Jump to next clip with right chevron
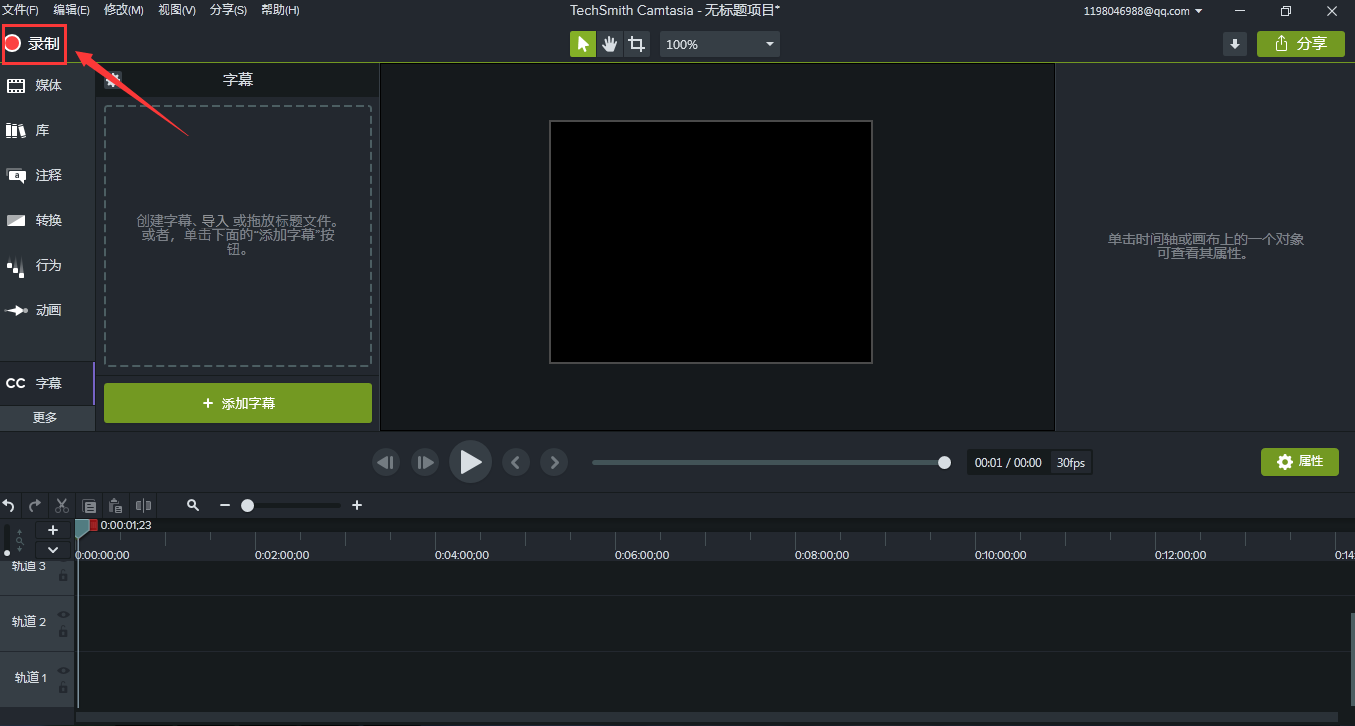Viewport: 1355px width, 726px height. pyautogui.click(x=554, y=462)
